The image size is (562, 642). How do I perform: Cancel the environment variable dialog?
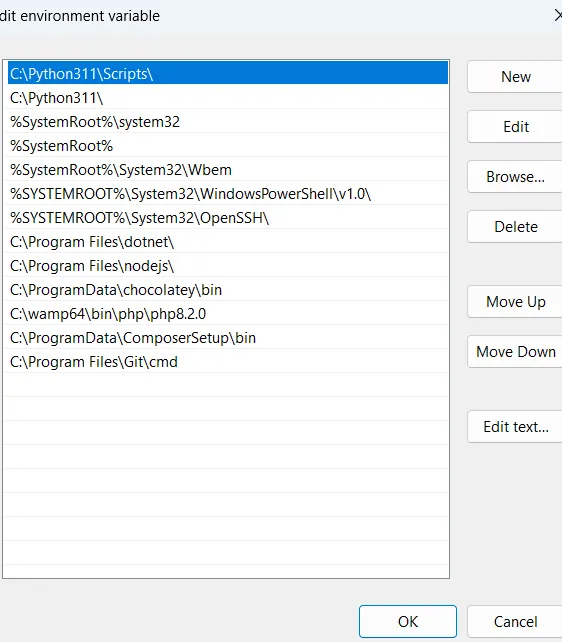click(x=515, y=622)
